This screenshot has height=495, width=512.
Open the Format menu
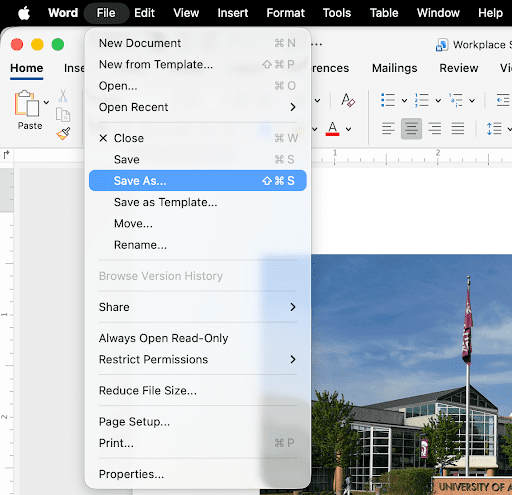point(286,13)
